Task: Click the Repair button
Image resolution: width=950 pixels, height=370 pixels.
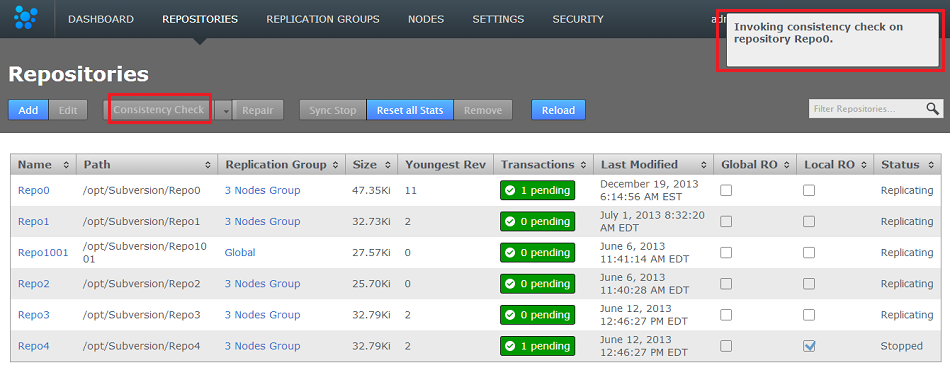Action: pyautogui.click(x=258, y=110)
